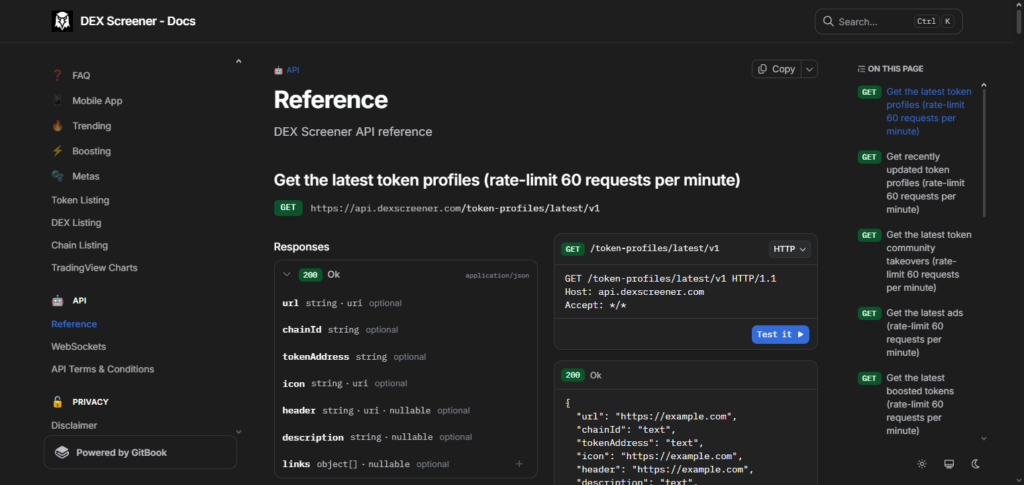Jump to latest token community takeovers
Screen dimensions: 1024x485
929,261
